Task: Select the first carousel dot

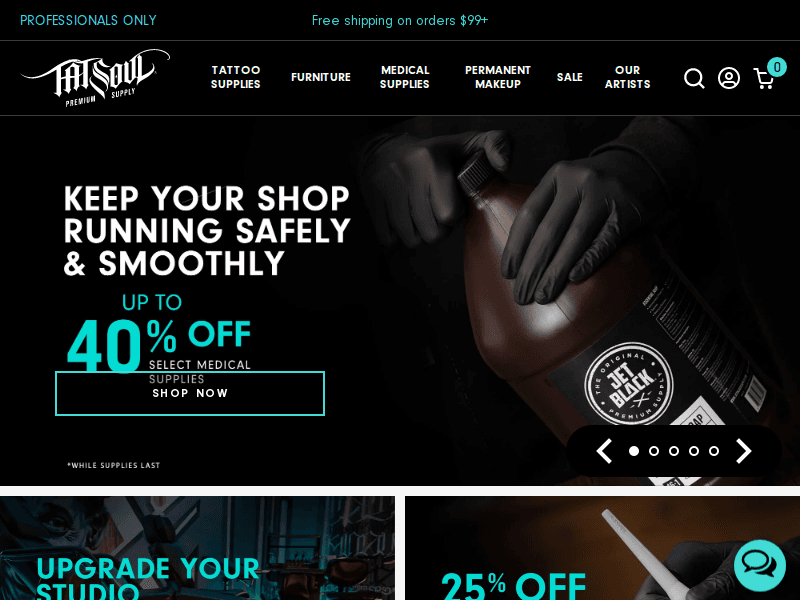Action: click(634, 451)
